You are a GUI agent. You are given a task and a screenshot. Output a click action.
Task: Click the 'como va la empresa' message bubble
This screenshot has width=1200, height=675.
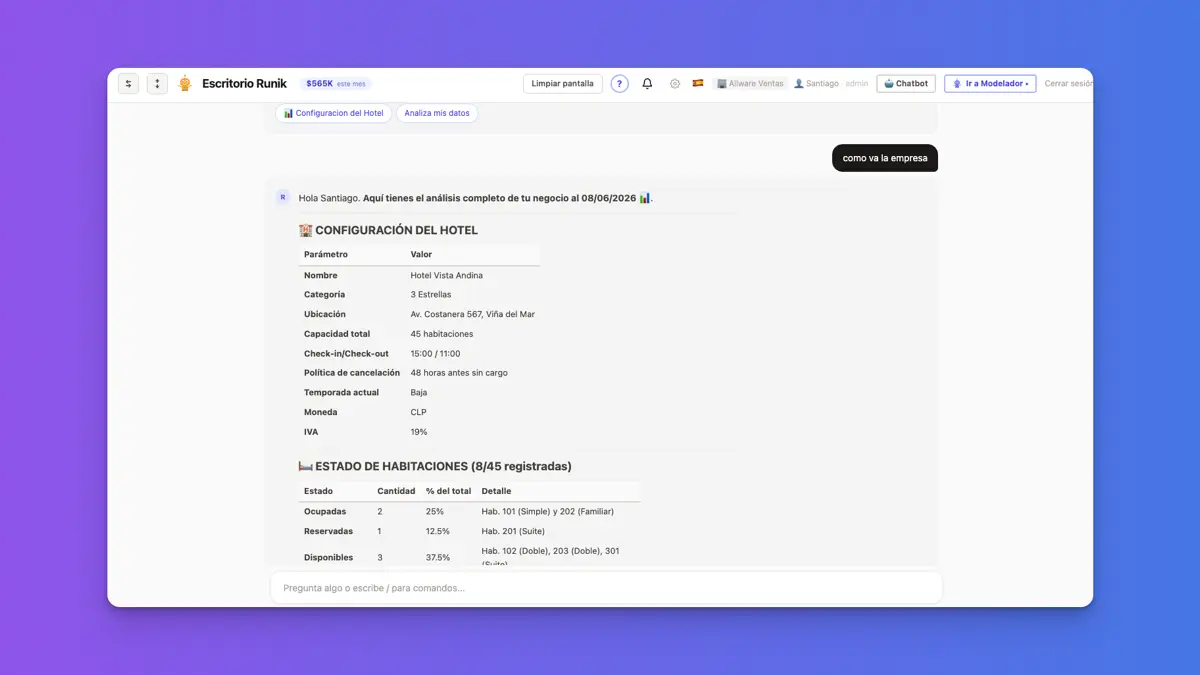885,158
